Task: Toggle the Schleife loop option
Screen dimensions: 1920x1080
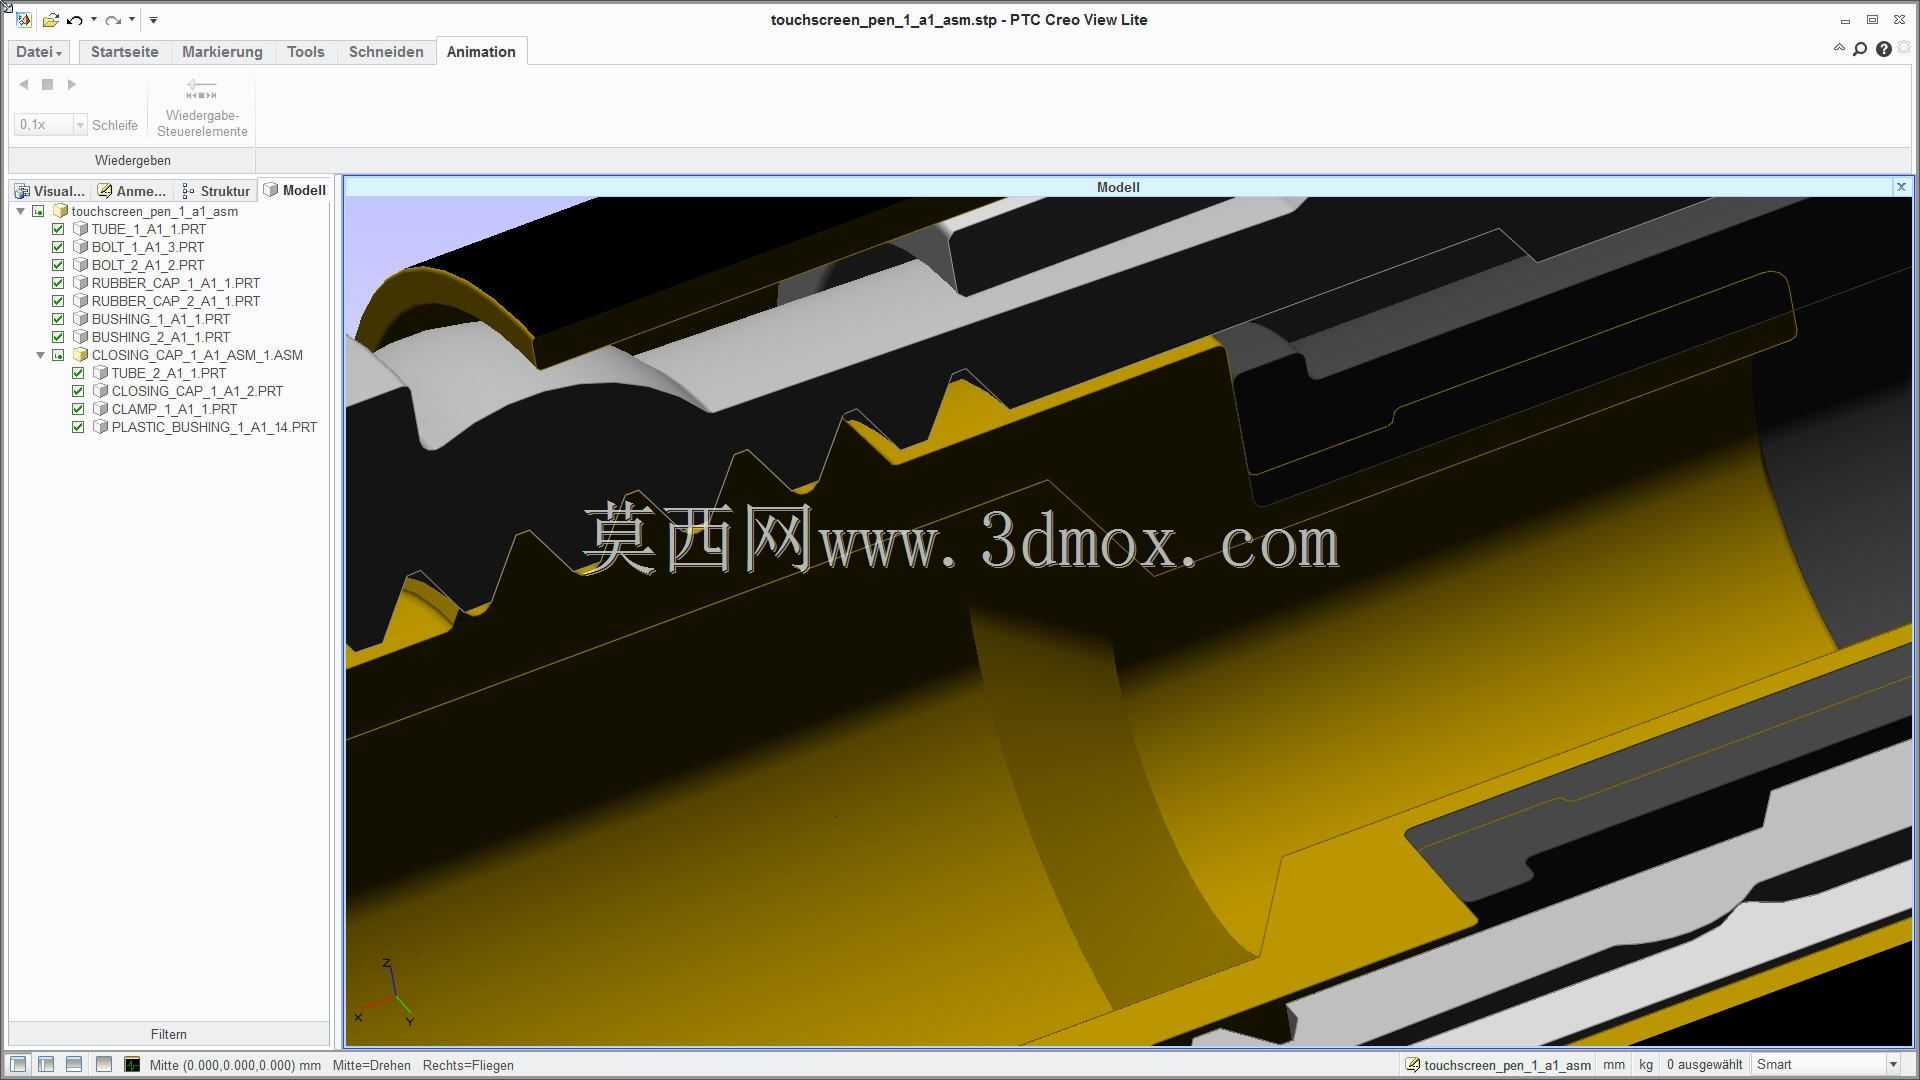Action: (x=115, y=125)
